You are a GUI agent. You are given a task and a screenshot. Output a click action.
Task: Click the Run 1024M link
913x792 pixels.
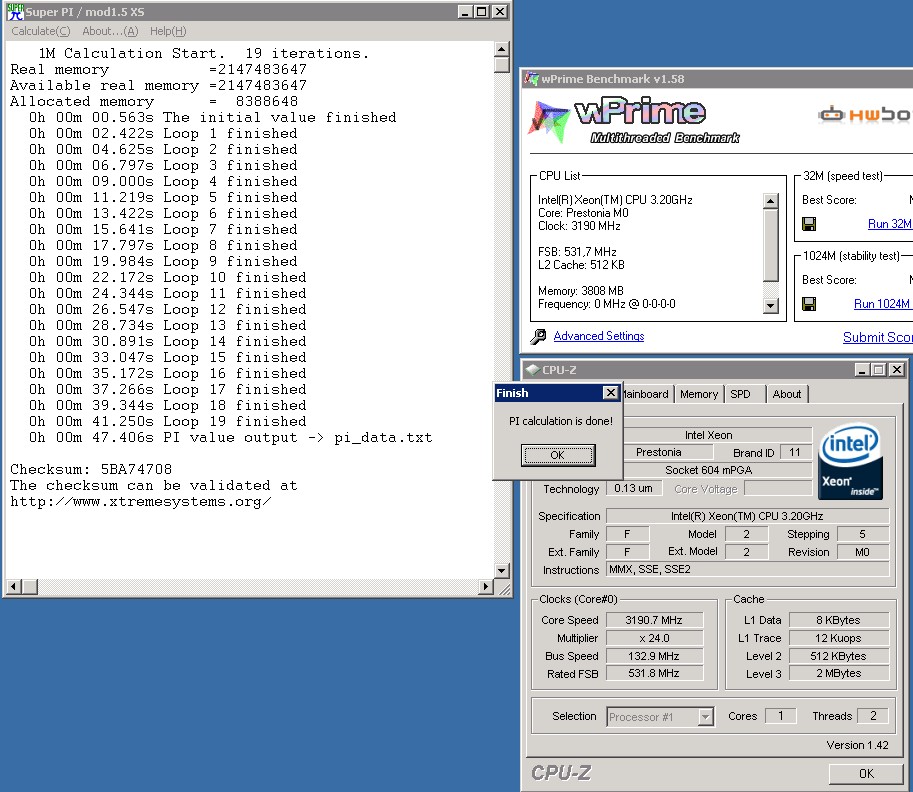pyautogui.click(x=882, y=304)
